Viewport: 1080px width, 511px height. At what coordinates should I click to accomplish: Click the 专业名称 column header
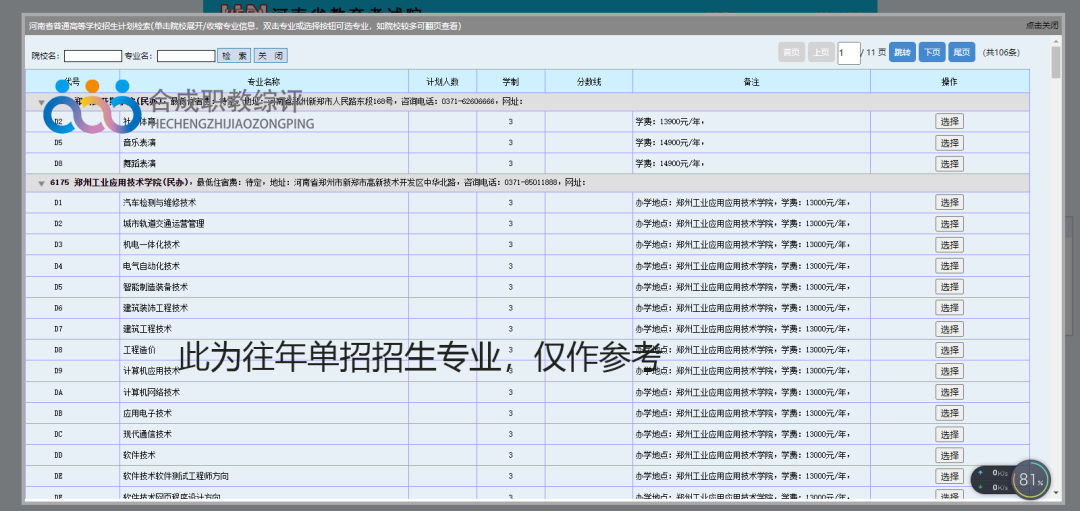tap(263, 81)
